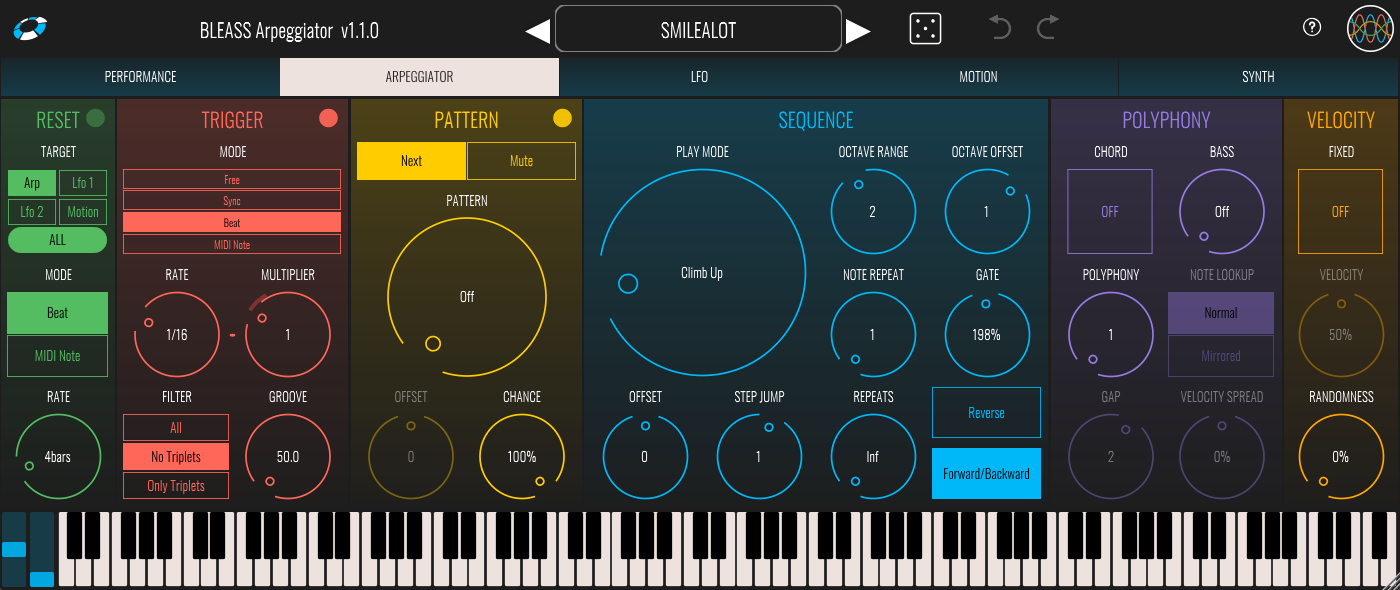Toggle the Pattern section power indicator
The image size is (1400, 590).
pos(562,119)
